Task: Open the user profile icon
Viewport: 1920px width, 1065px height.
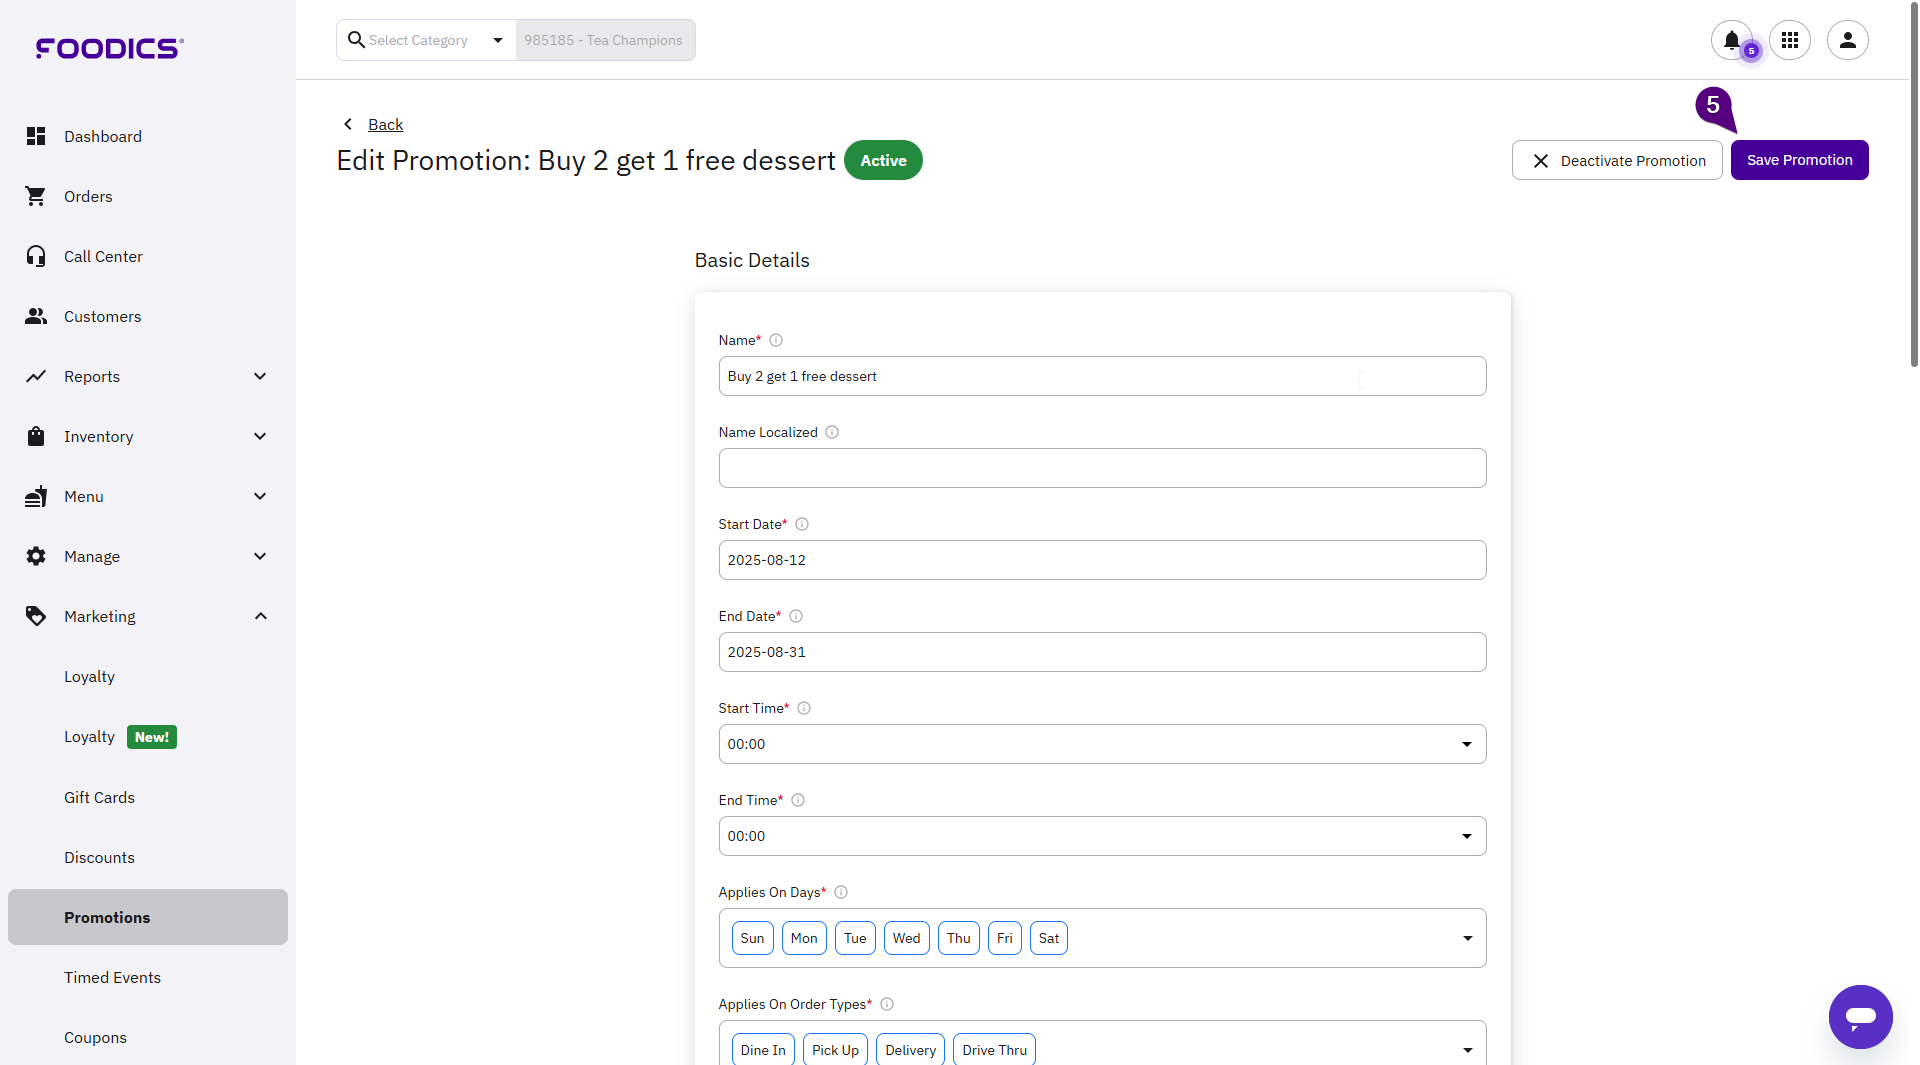Action: [1847, 40]
